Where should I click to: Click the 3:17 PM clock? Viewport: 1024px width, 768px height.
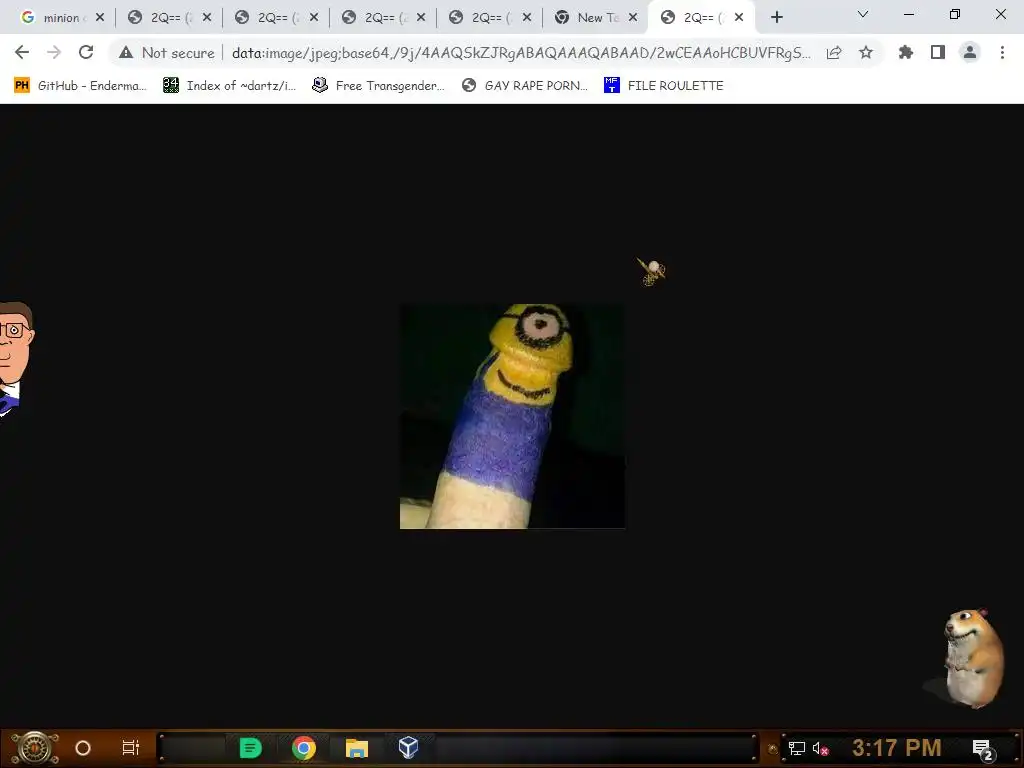click(x=897, y=748)
